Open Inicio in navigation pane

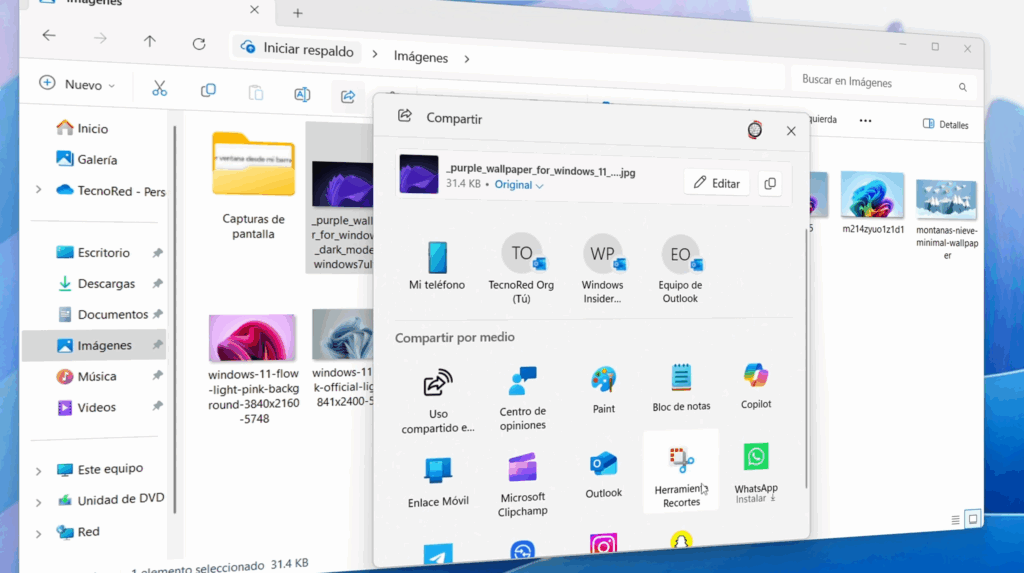[x=82, y=128]
